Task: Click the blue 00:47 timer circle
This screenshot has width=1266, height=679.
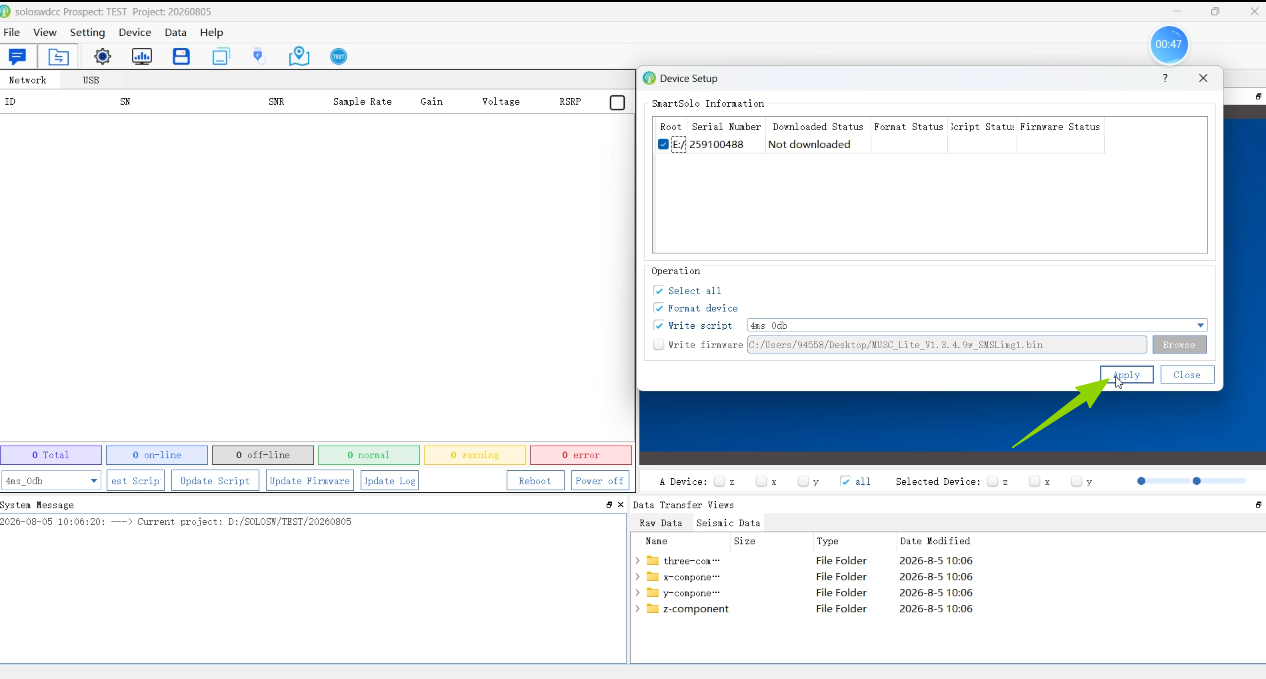Action: [x=1168, y=44]
